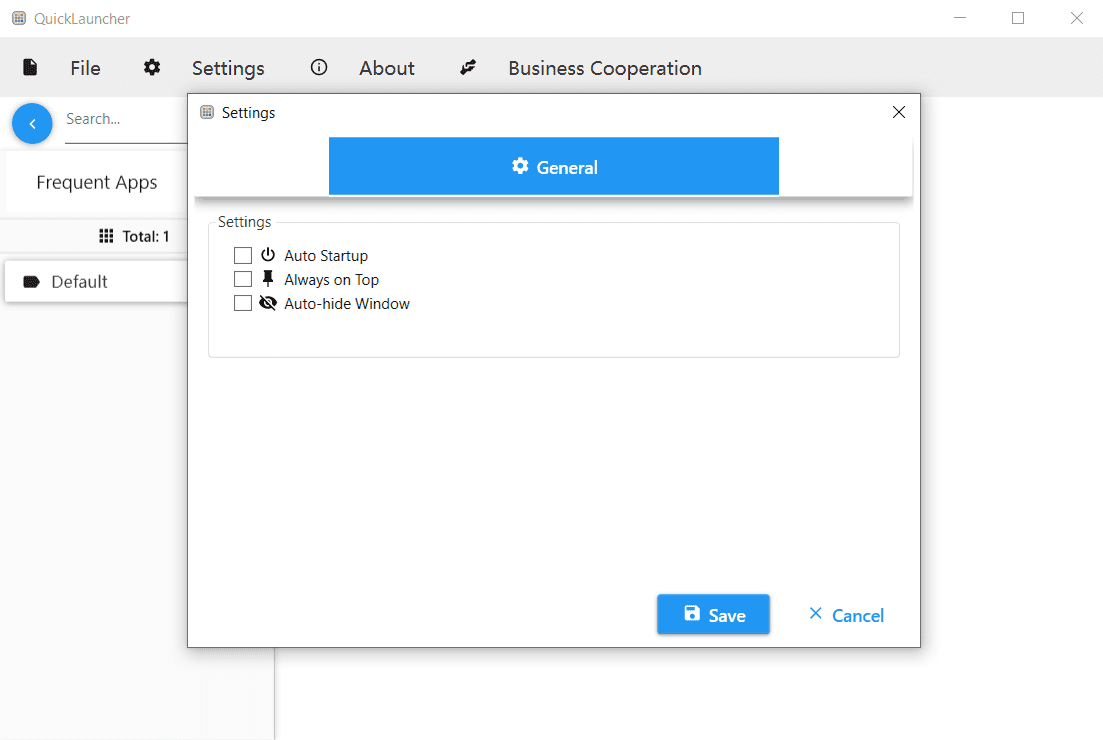Viewport: 1103px width, 740px height.
Task: Enable the Auto Startup checkbox
Action: 243,256
